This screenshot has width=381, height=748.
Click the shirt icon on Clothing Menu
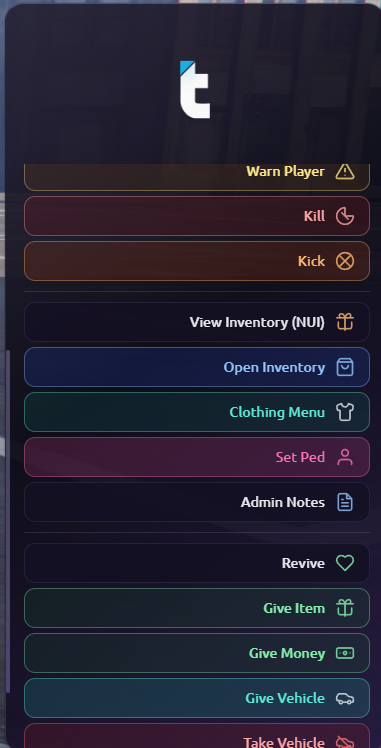(x=345, y=412)
